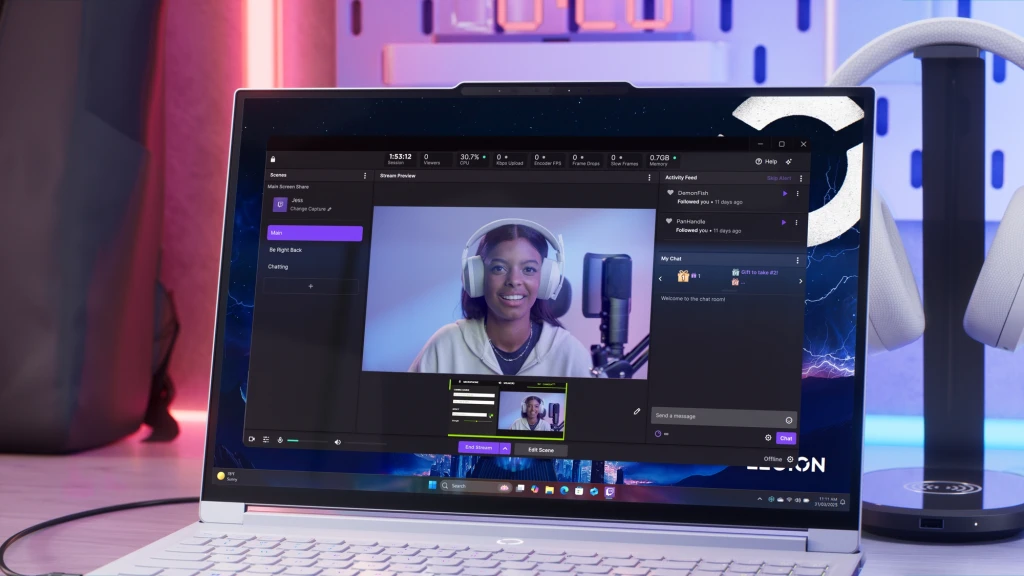Click the Send a message field
The height and width of the screenshot is (576, 1024).
pos(715,416)
